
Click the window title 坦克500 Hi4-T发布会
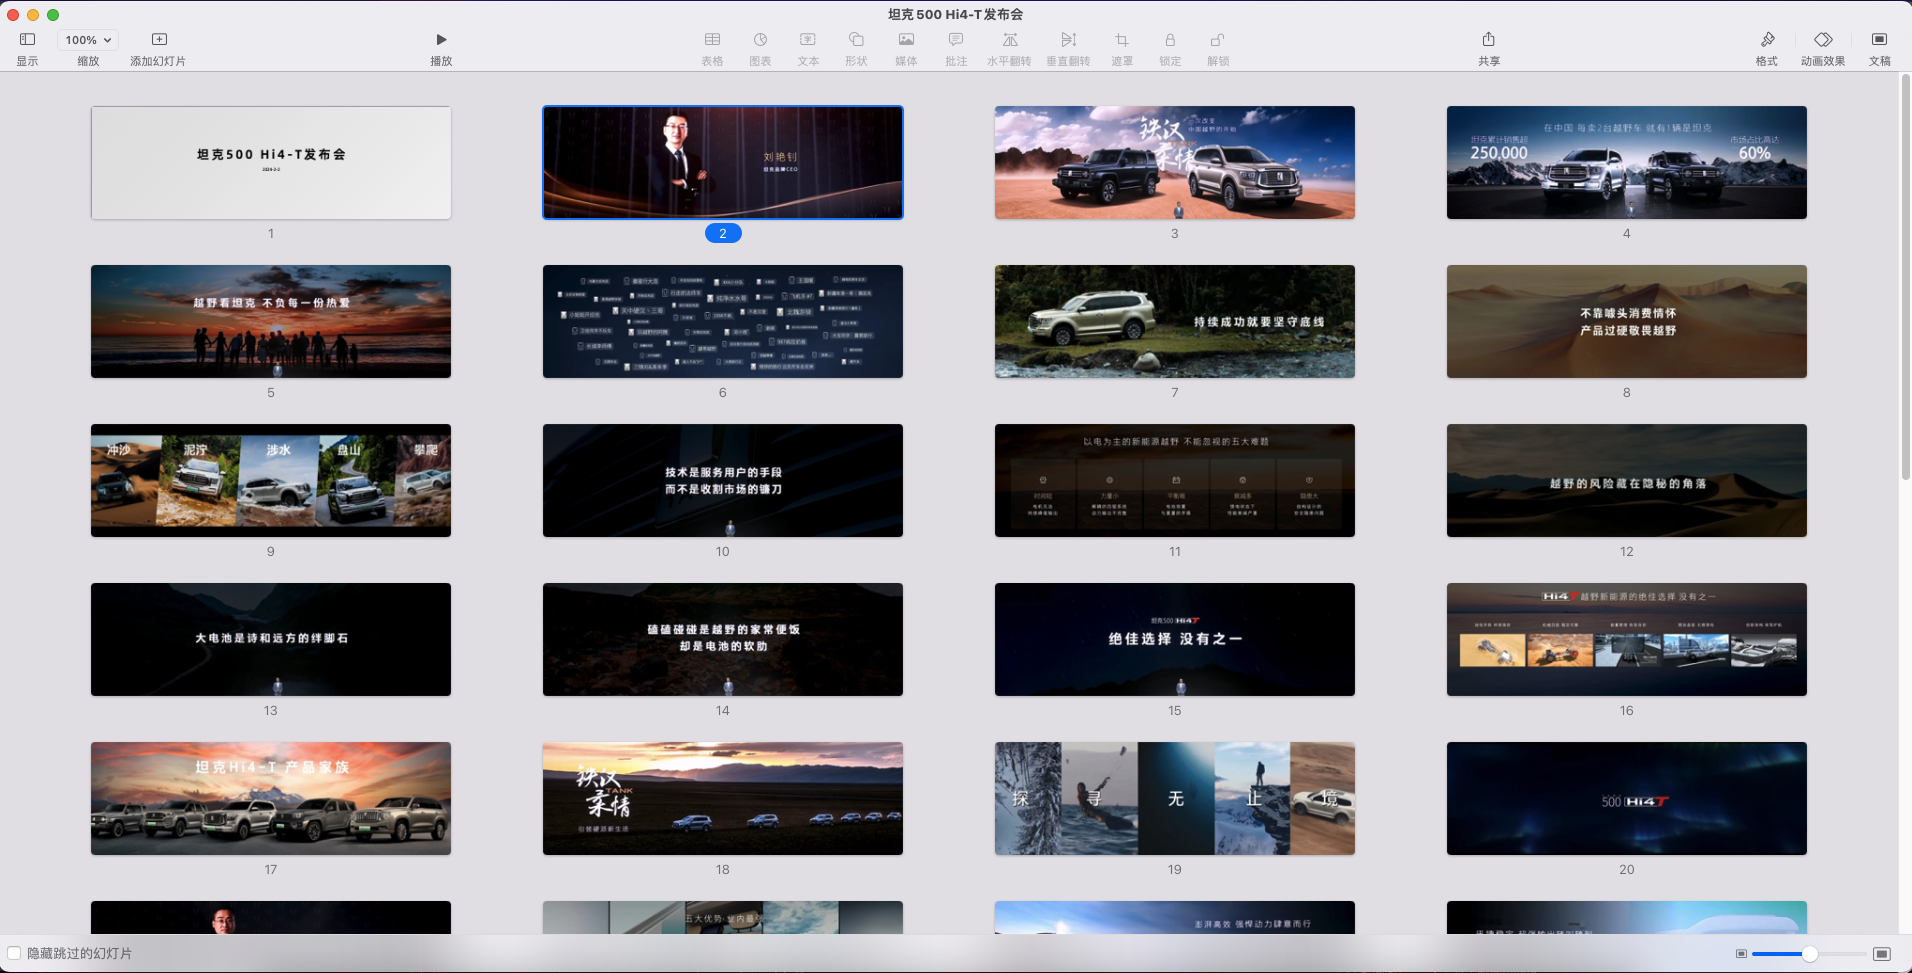(x=955, y=14)
